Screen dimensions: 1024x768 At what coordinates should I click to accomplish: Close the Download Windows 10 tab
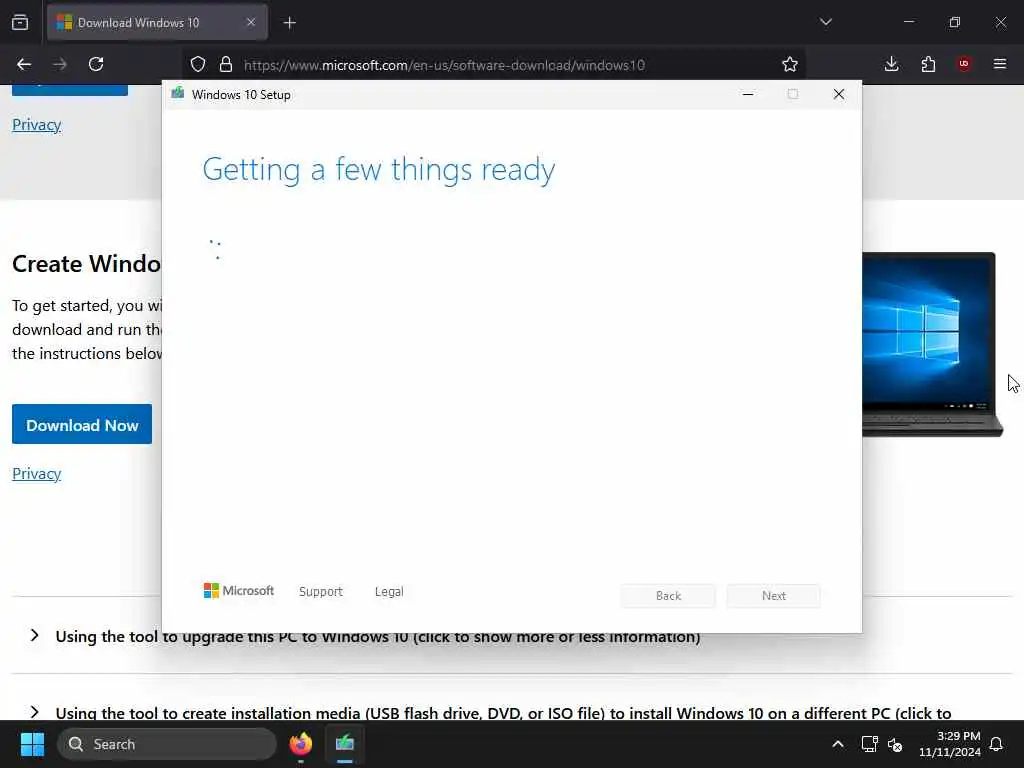251,22
